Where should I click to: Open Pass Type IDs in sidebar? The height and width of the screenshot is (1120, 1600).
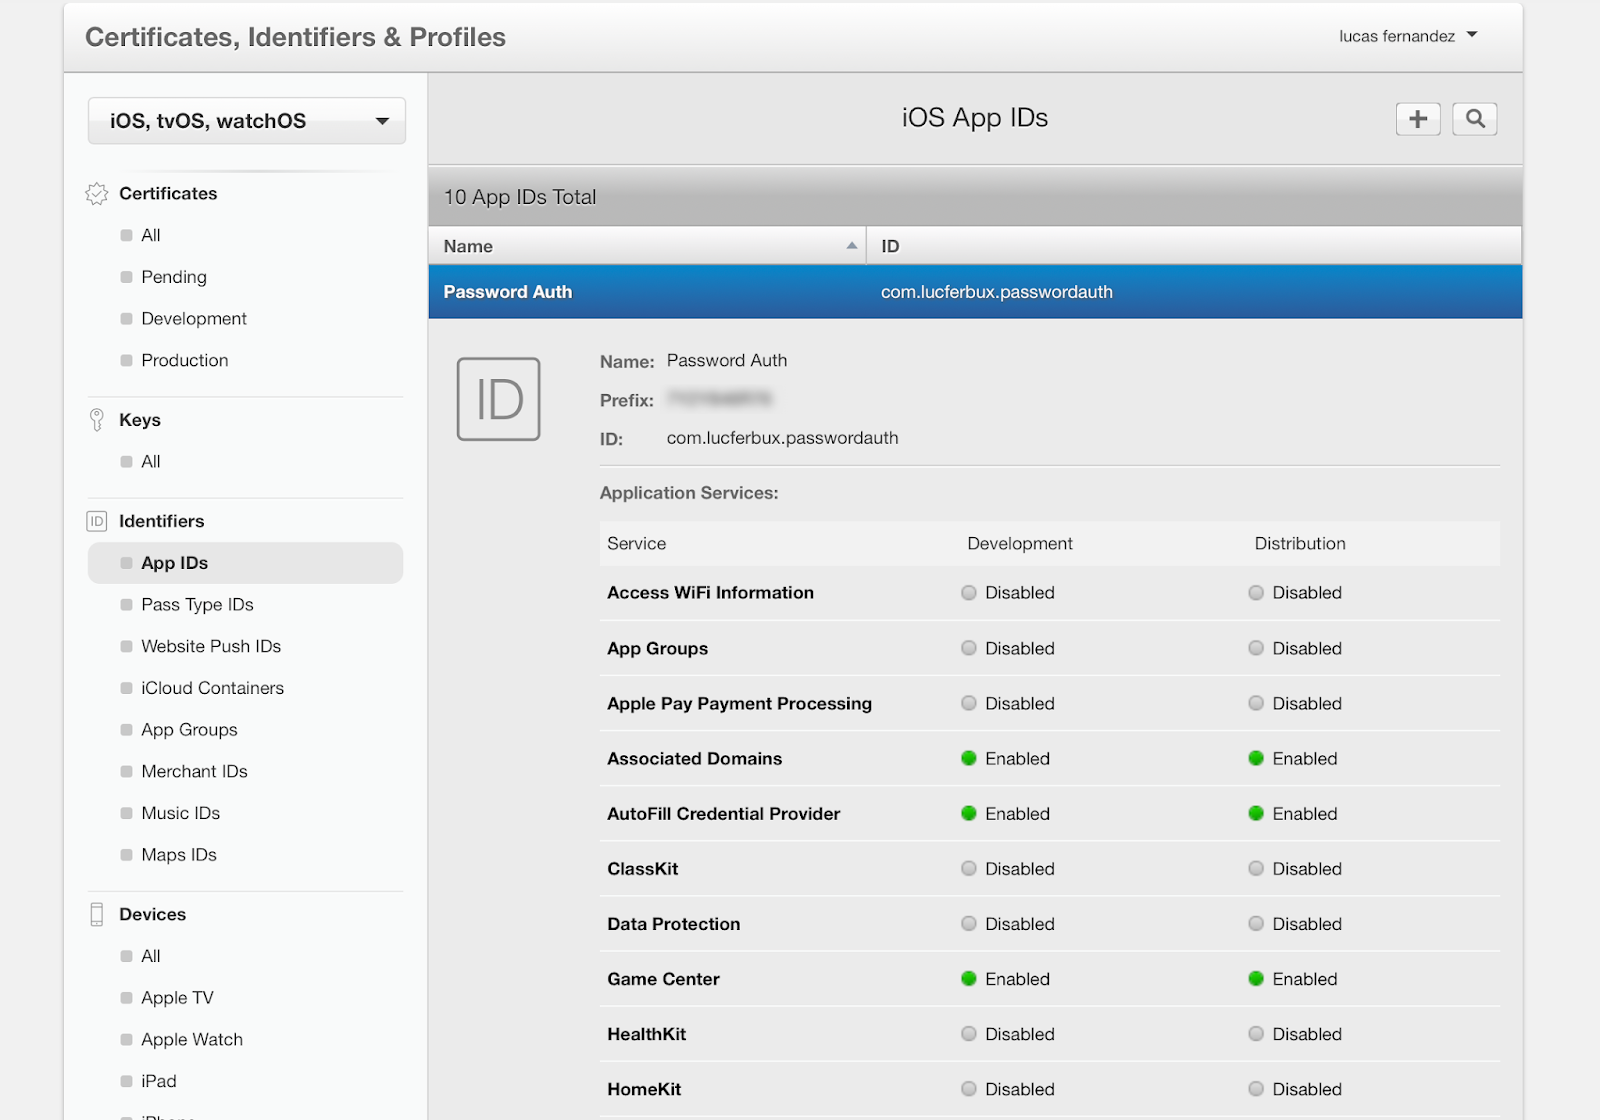pos(197,605)
